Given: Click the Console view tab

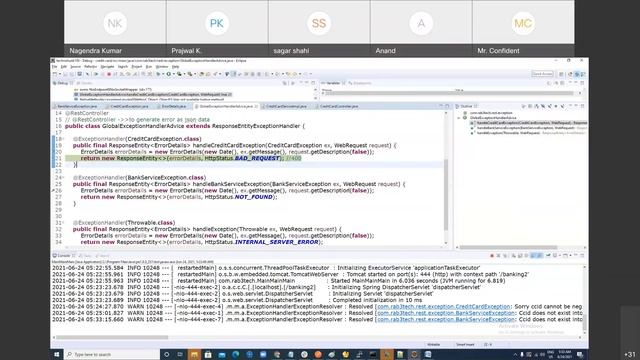Looking at the screenshot, I should point(63,256).
